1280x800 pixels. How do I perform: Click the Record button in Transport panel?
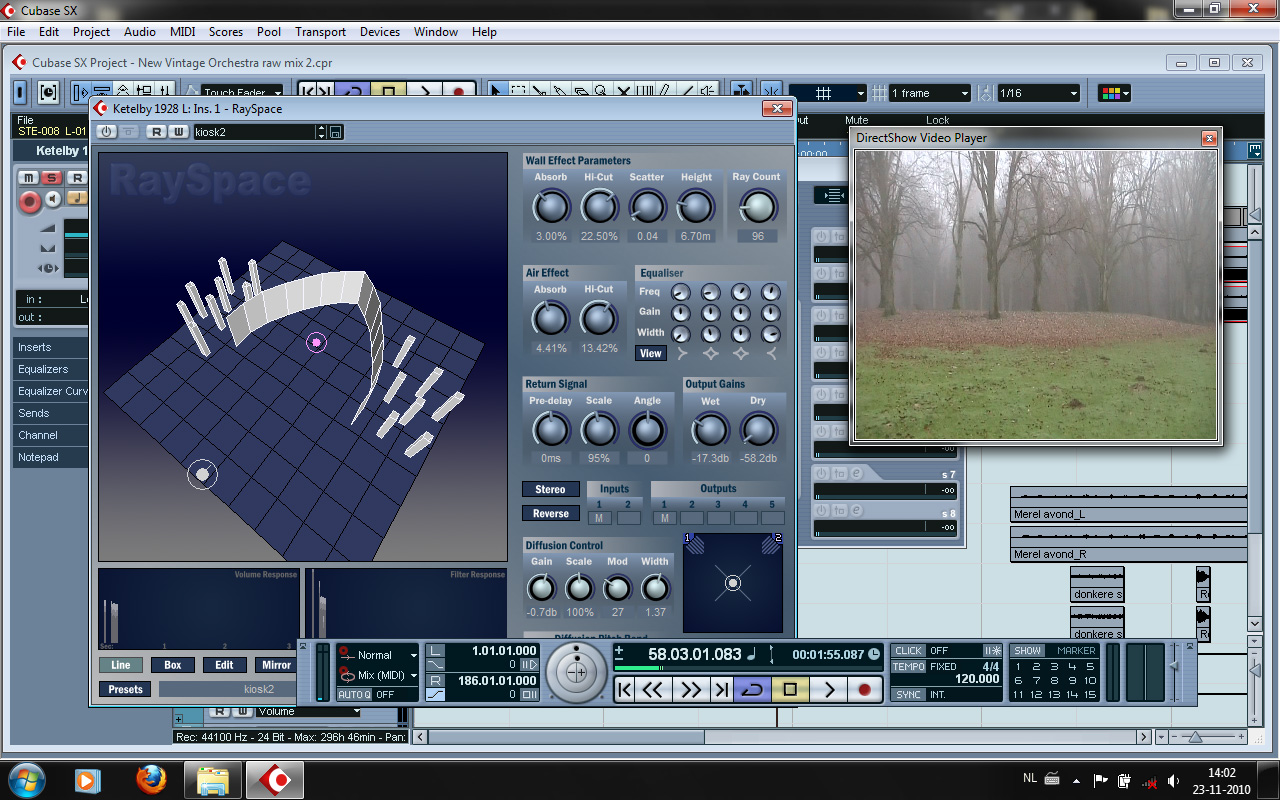point(865,689)
